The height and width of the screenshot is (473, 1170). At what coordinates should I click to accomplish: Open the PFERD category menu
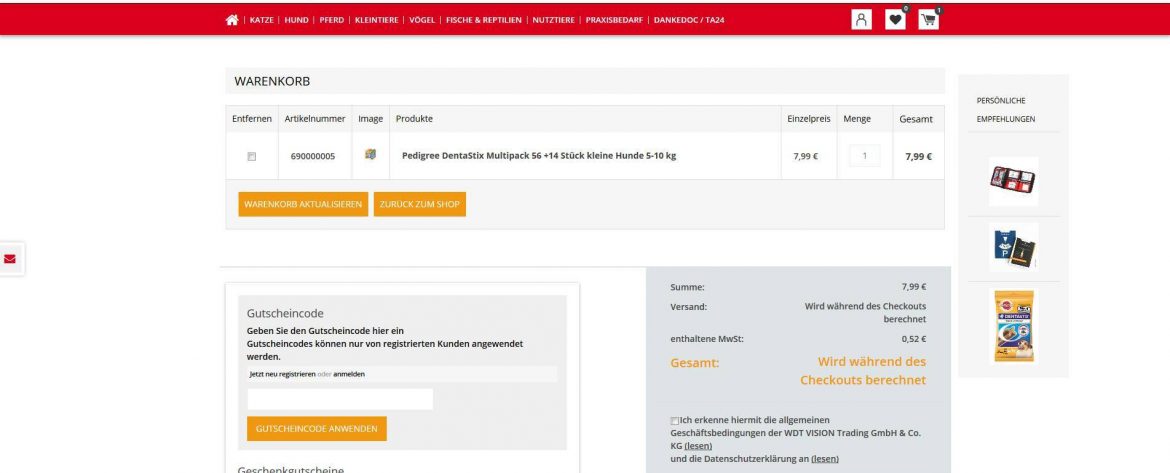click(x=331, y=20)
